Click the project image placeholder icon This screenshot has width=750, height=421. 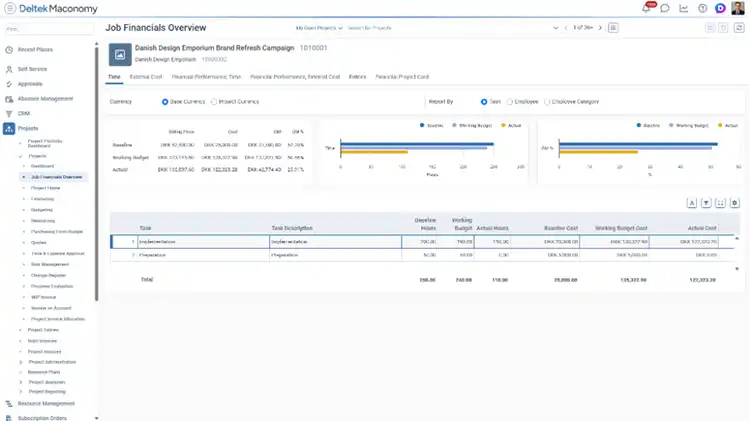(120, 55)
